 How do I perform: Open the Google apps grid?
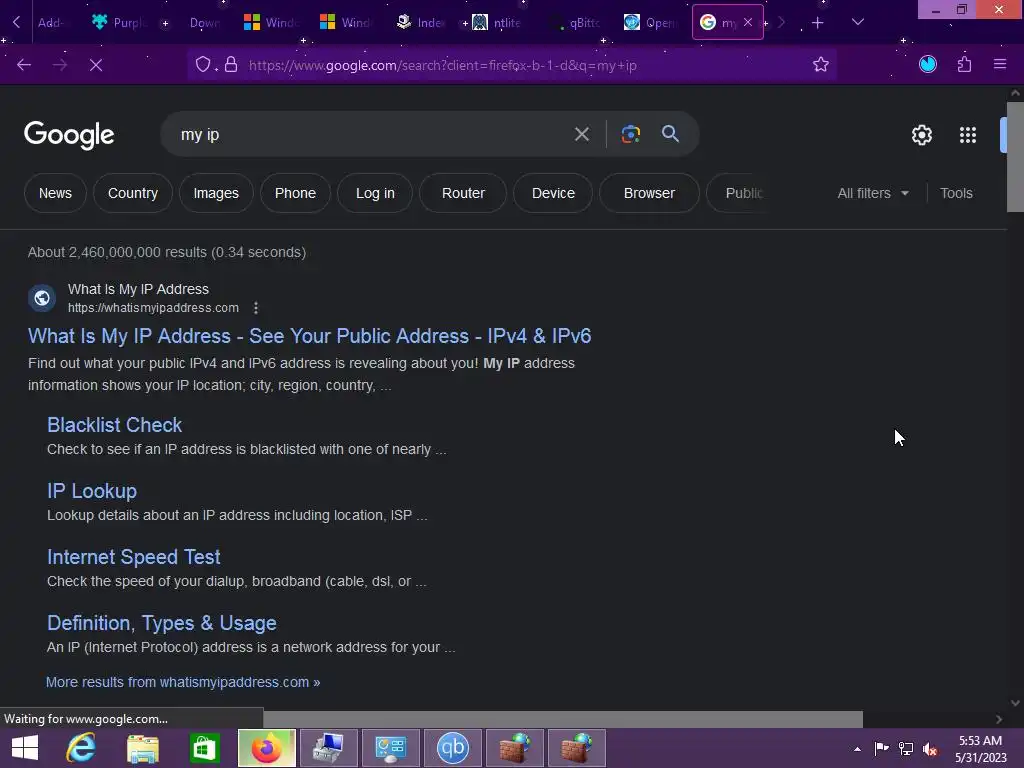(x=967, y=135)
